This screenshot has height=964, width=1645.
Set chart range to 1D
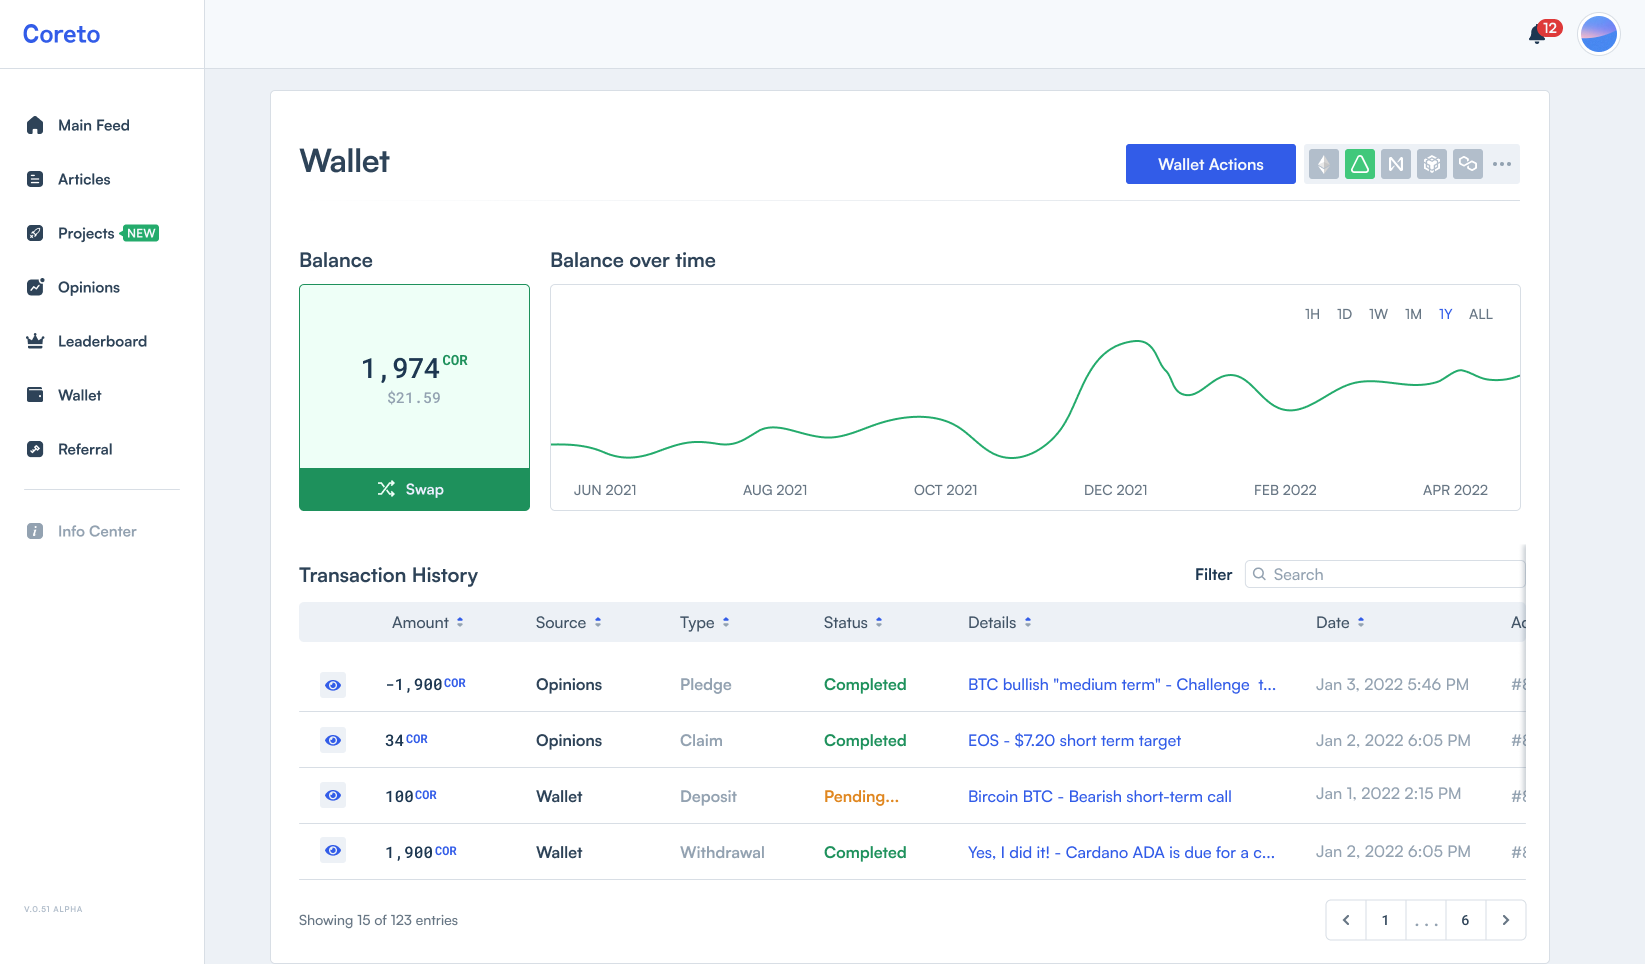[x=1344, y=314]
